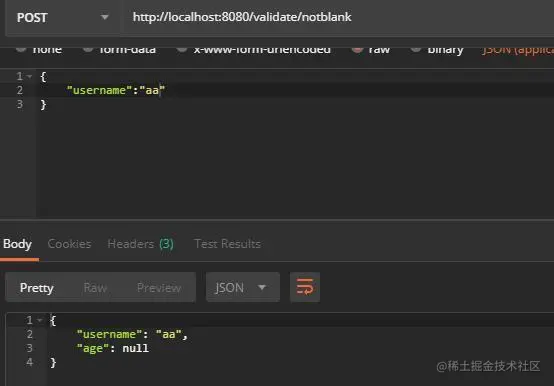Switch to the response Body tab
Image resolution: width=554 pixels, height=386 pixels.
17,244
